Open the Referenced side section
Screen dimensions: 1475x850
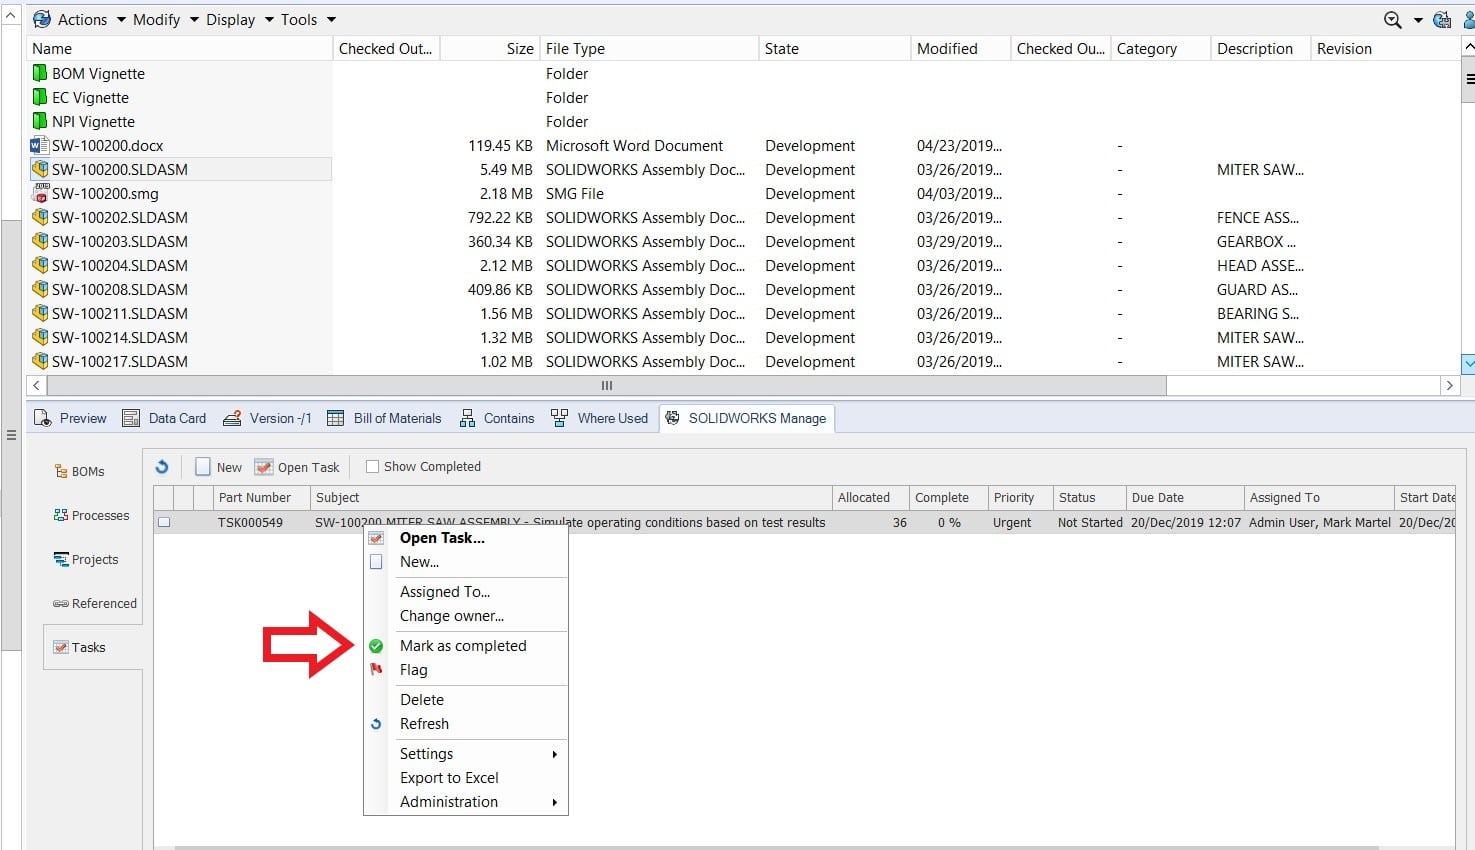95,603
